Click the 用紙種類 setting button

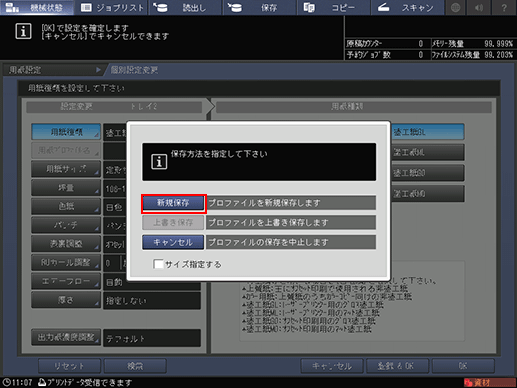66,132
